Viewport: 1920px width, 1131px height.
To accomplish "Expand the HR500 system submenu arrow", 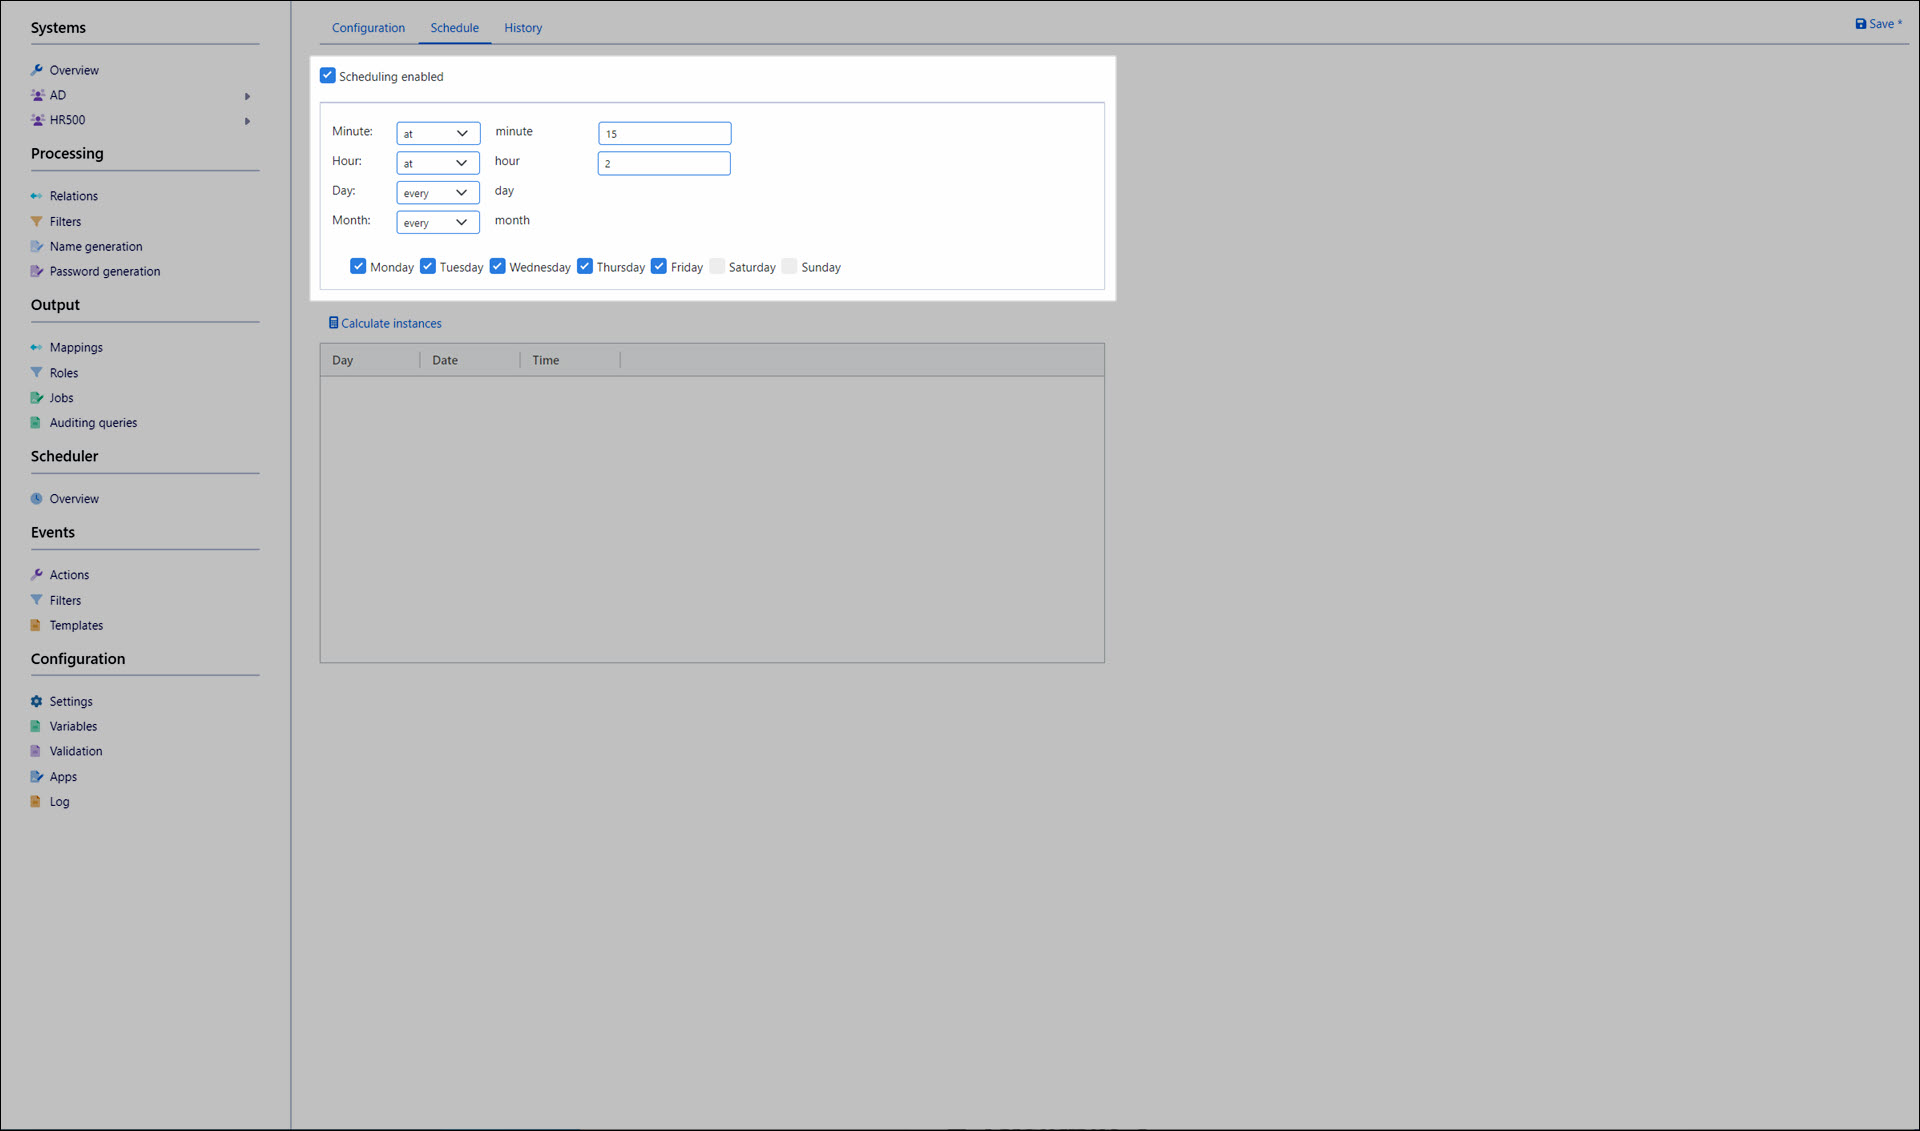I will click(x=247, y=121).
